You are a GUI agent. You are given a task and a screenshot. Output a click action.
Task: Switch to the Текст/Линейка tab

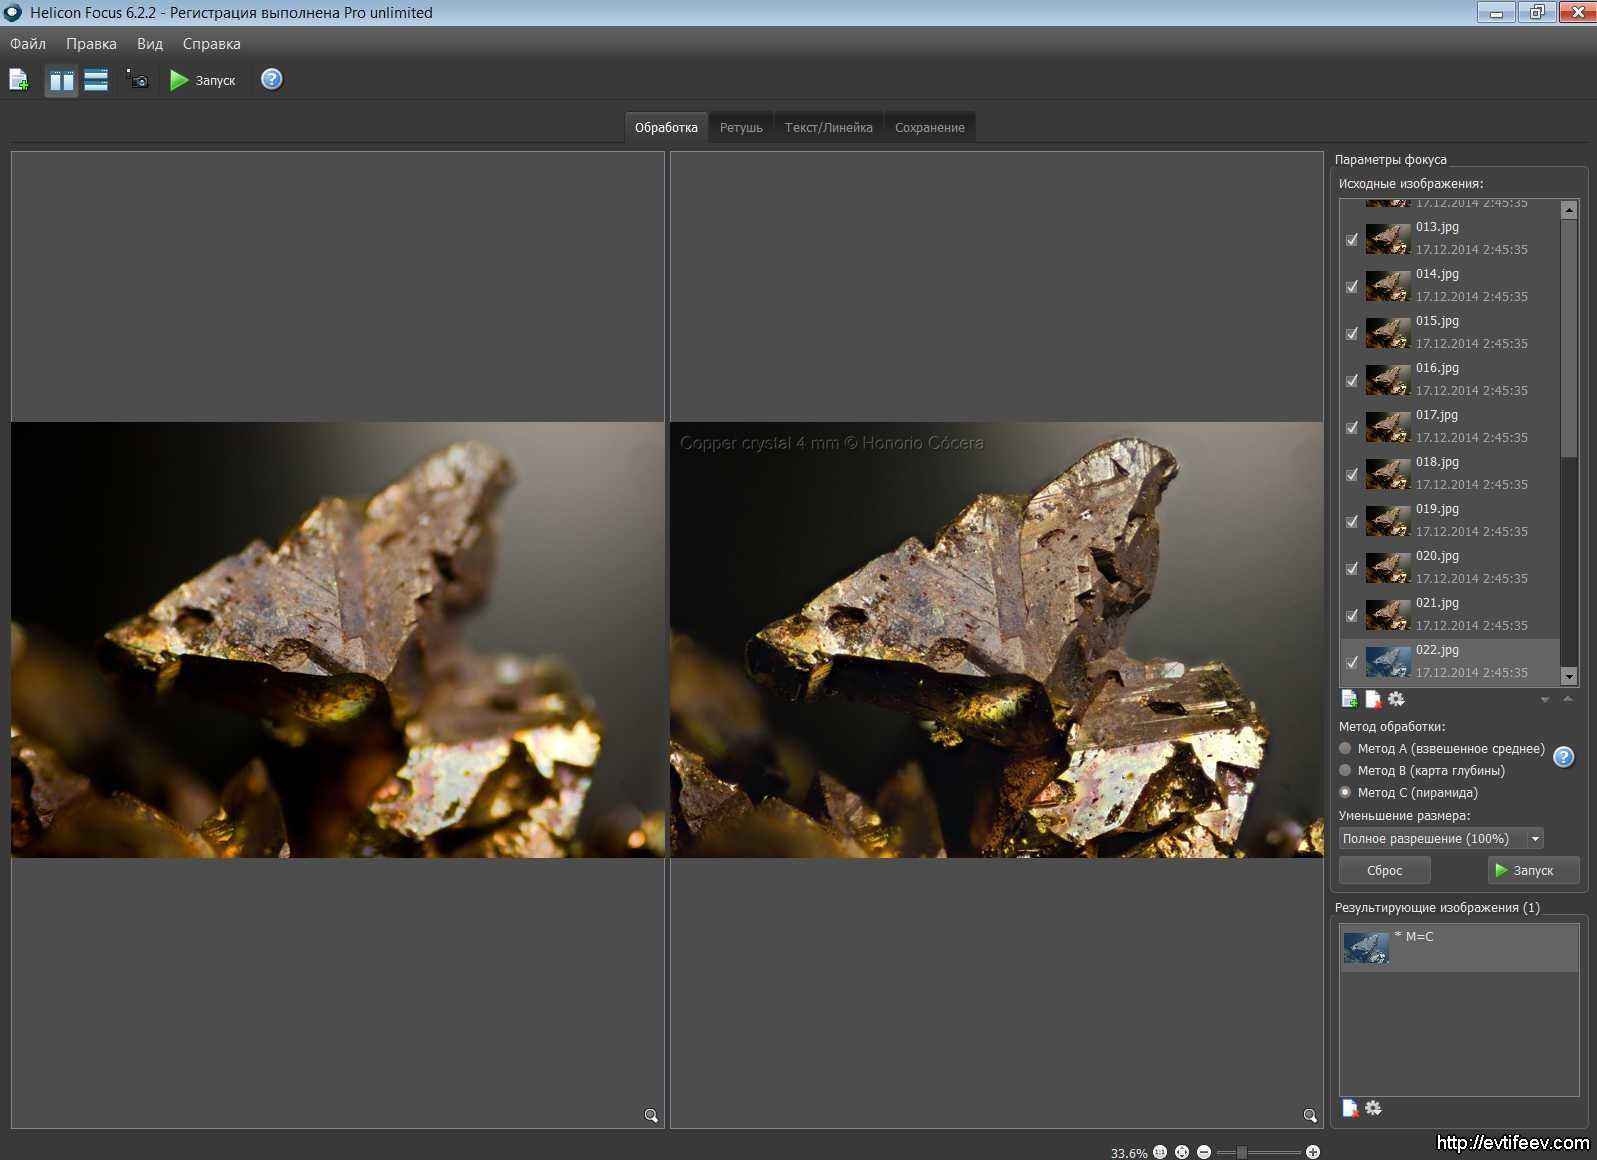[828, 127]
